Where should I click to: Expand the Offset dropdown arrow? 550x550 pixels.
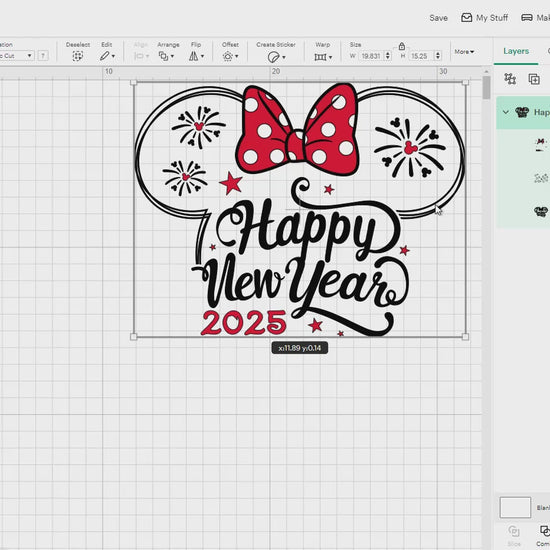(x=237, y=56)
